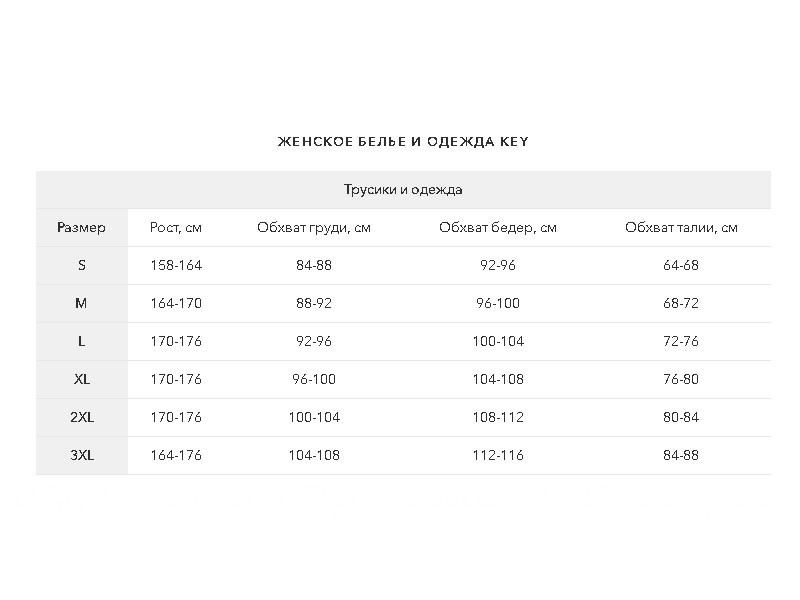
Task: Select the Обхват бедер, см header
Action: click(498, 228)
